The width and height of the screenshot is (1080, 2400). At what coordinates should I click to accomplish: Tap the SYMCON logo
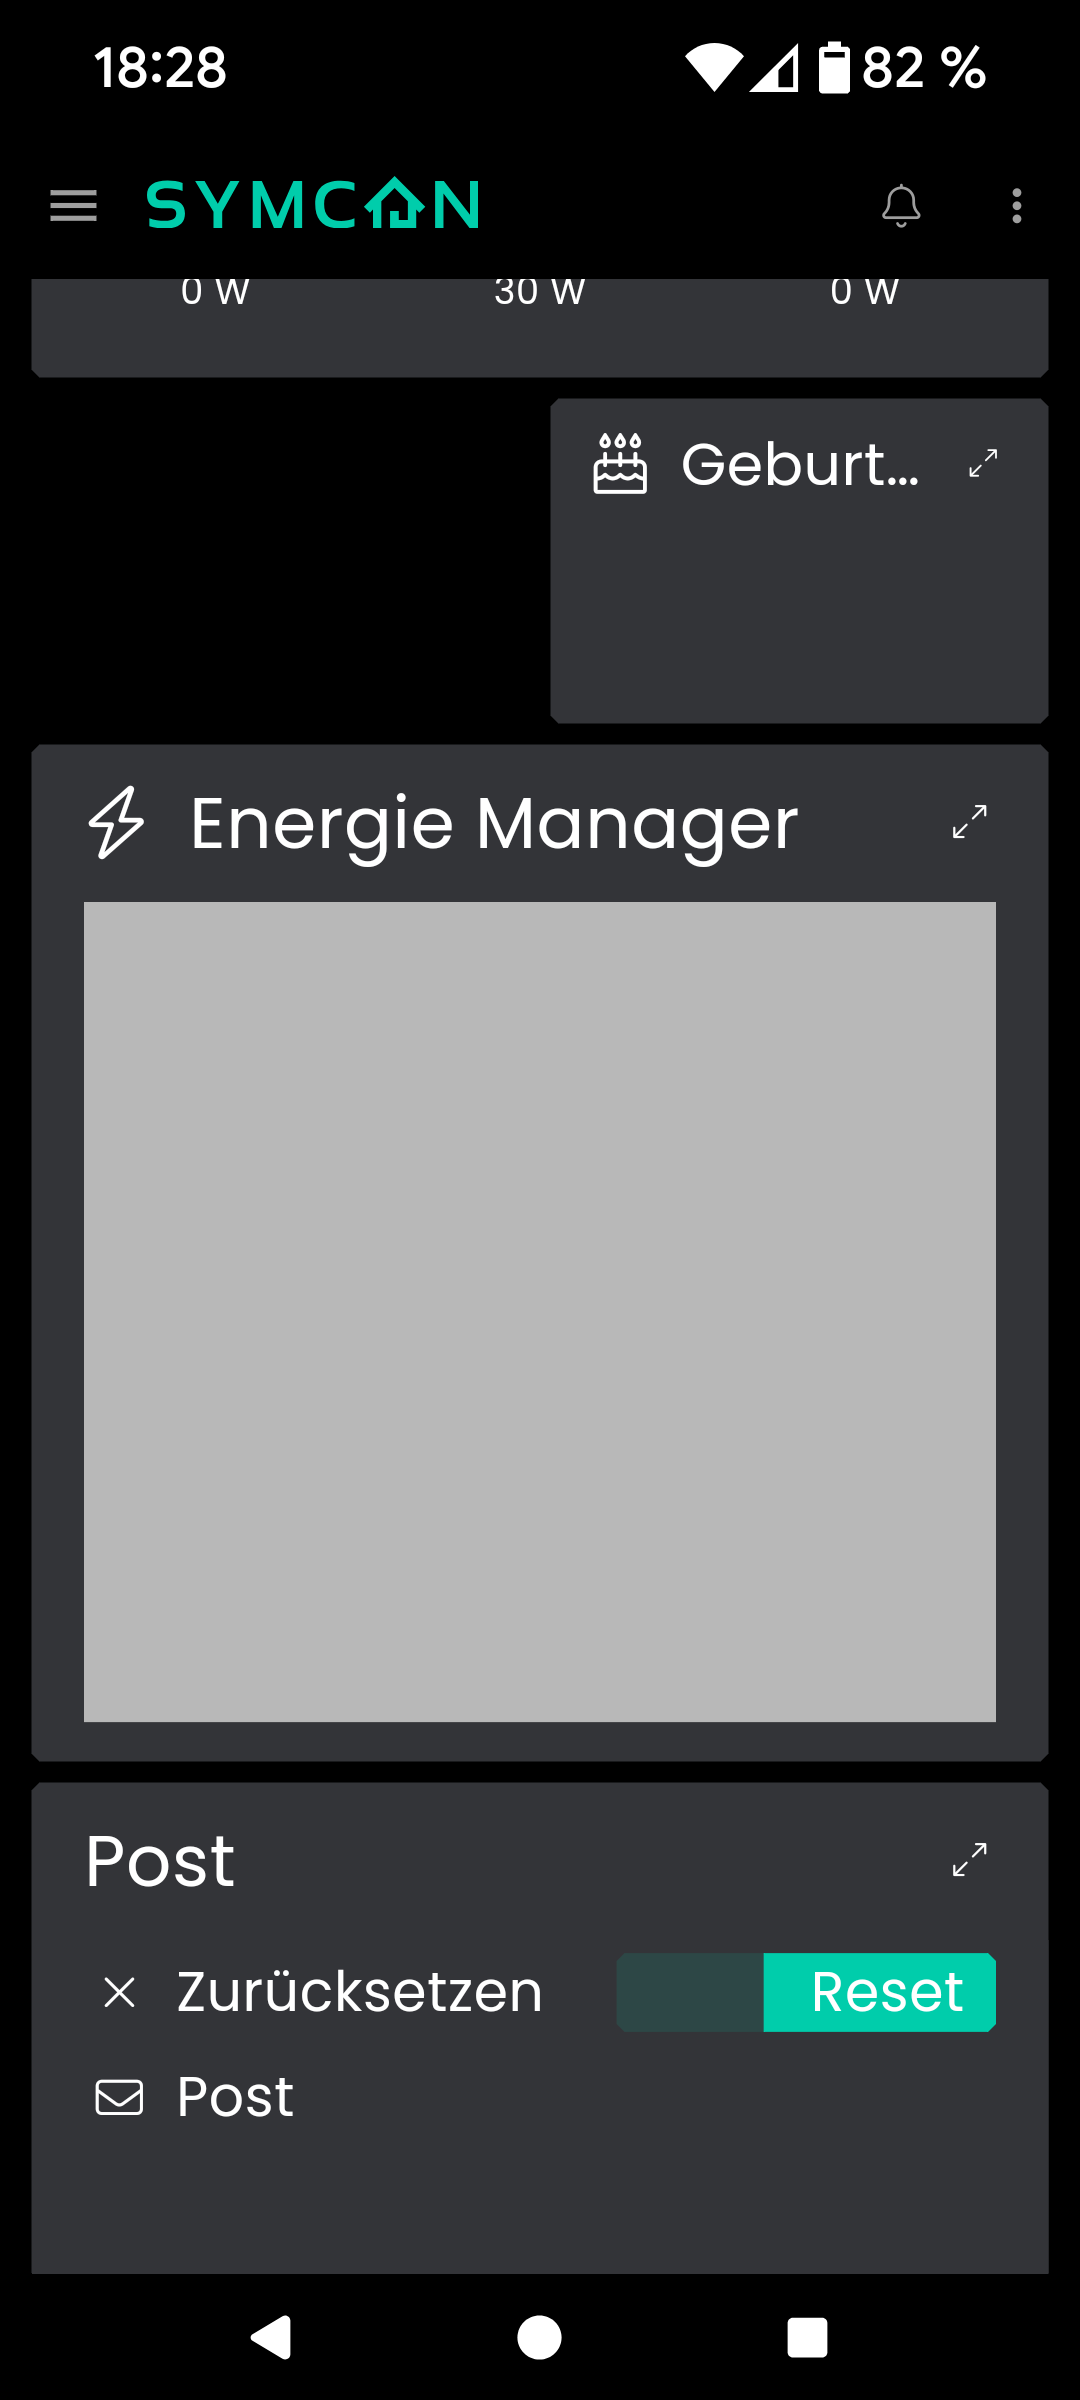[x=313, y=205]
